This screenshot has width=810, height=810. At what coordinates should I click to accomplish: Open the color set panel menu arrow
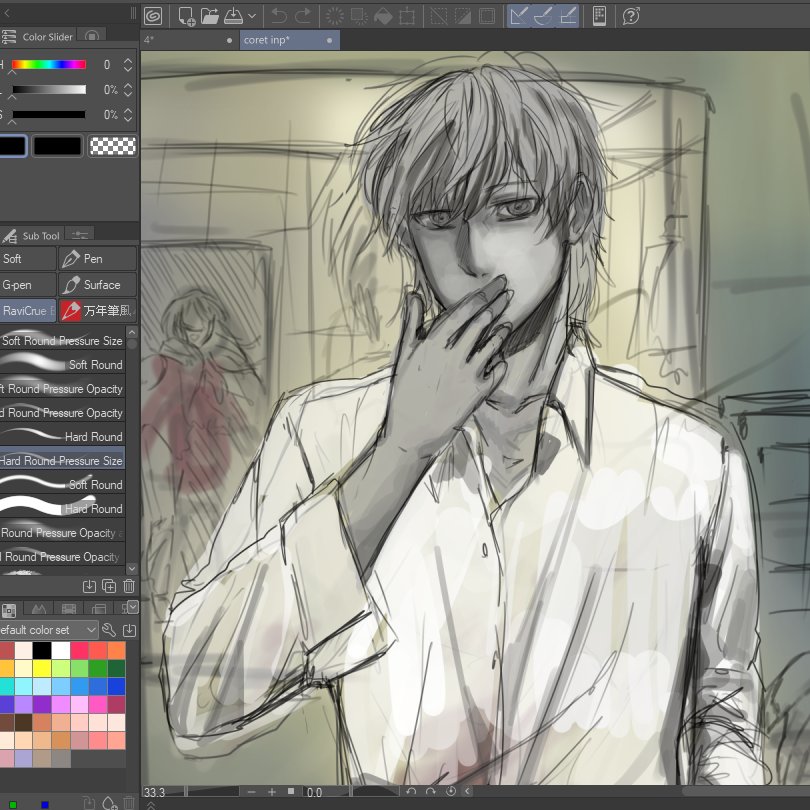coord(133,606)
